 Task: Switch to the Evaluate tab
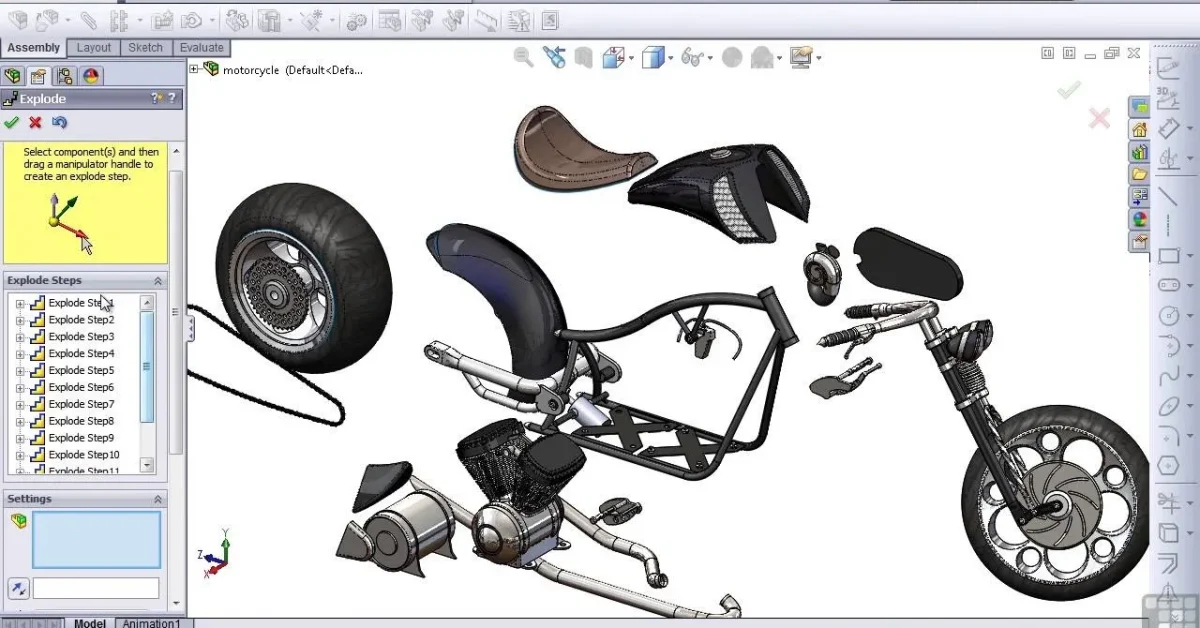click(201, 48)
